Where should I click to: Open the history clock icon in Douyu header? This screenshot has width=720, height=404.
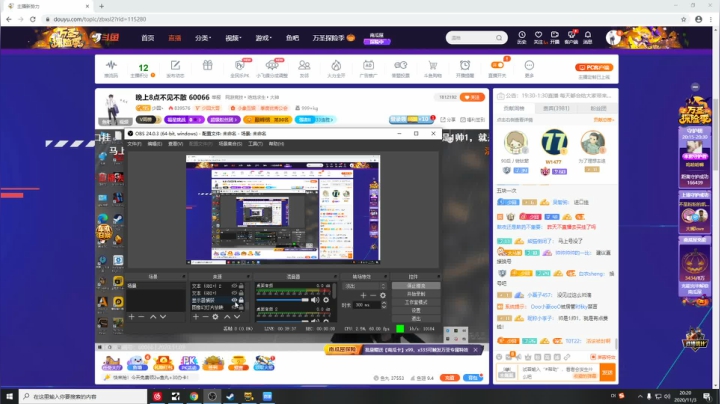(522, 35)
